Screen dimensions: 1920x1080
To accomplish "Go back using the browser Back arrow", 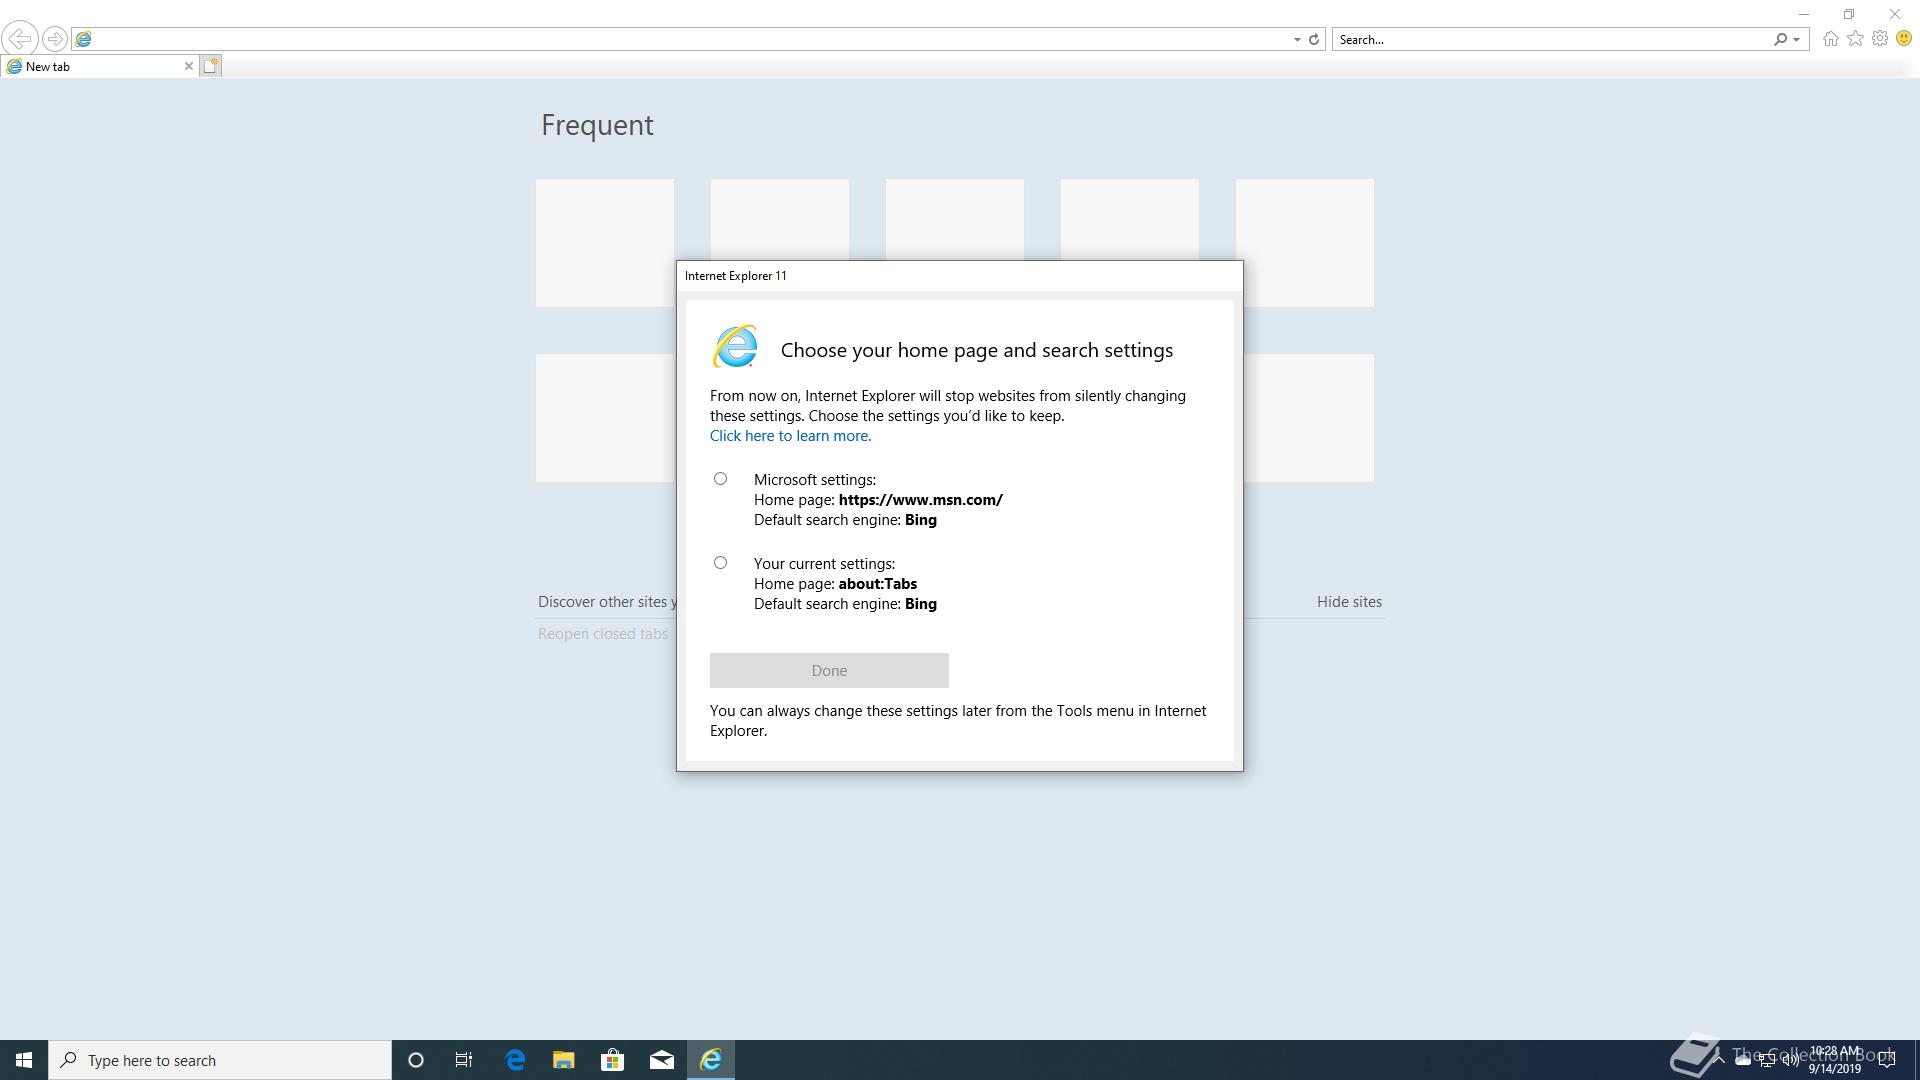I will point(20,39).
